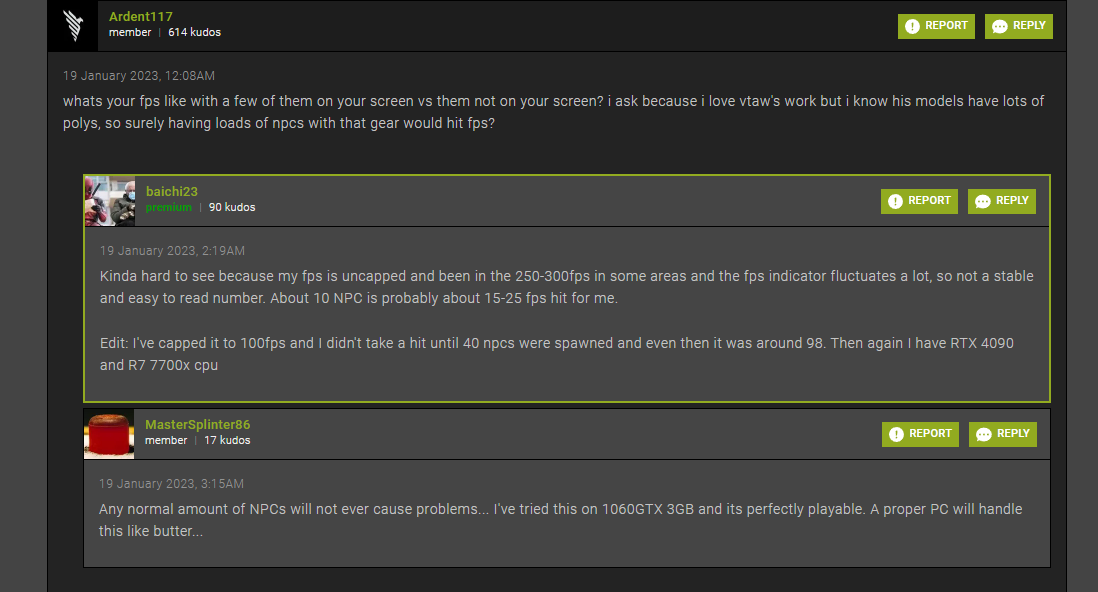
Task: Visit baichi23's profile via username
Action: point(172,191)
